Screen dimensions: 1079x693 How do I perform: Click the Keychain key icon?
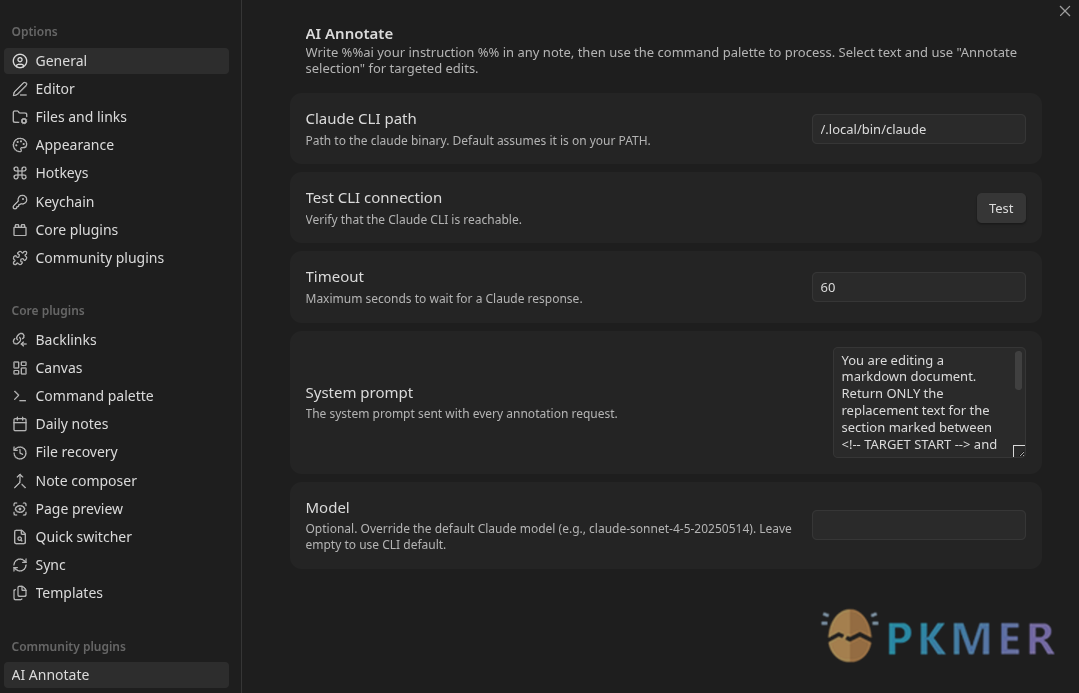[x=20, y=202]
